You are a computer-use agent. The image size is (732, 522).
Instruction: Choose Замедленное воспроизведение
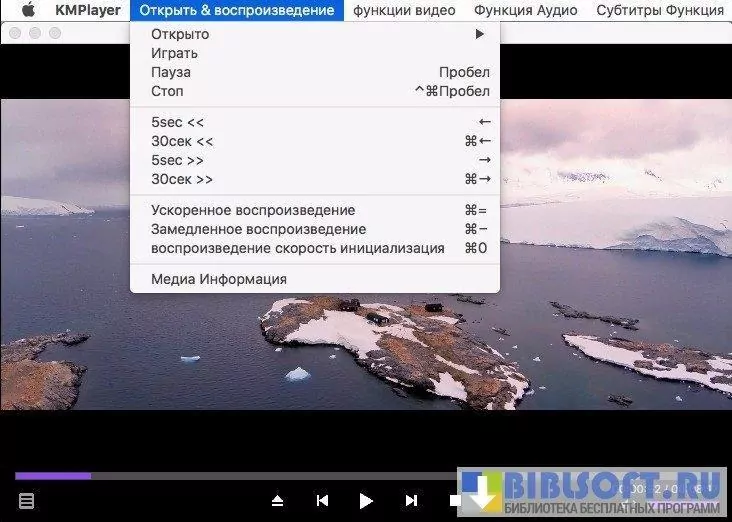coord(258,229)
